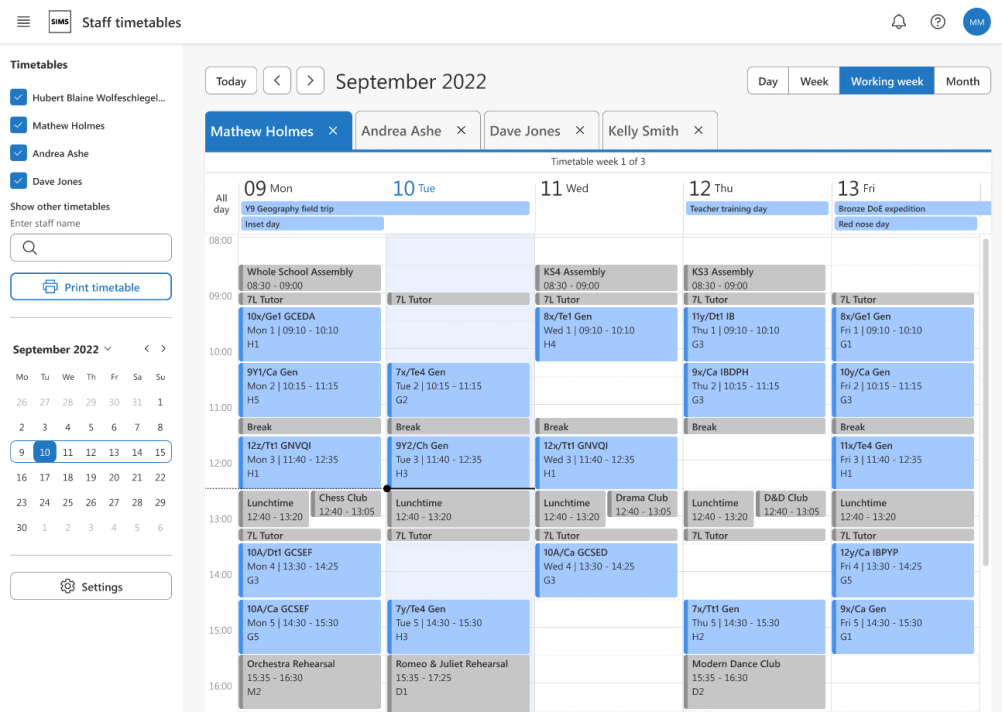Viewport: 1002px width, 712px height.
Task: Click the help question mark icon
Action: 937,22
